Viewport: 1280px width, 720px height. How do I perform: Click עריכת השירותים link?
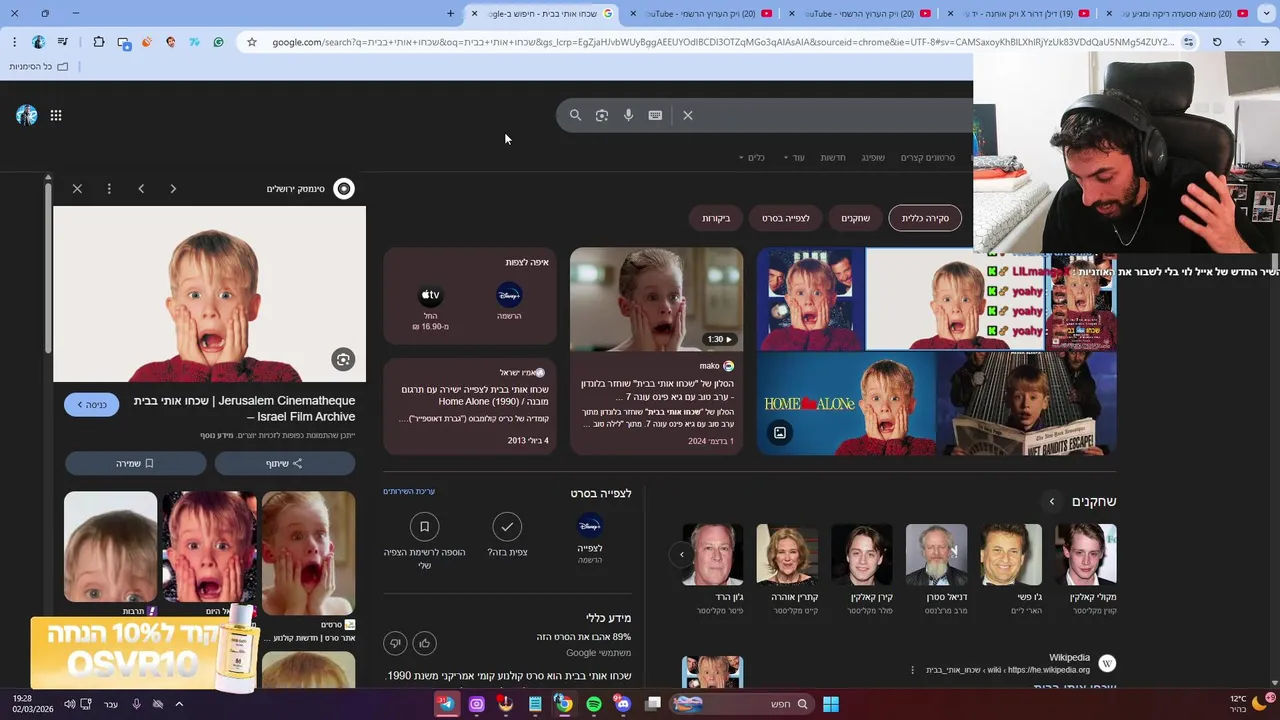[x=409, y=491]
